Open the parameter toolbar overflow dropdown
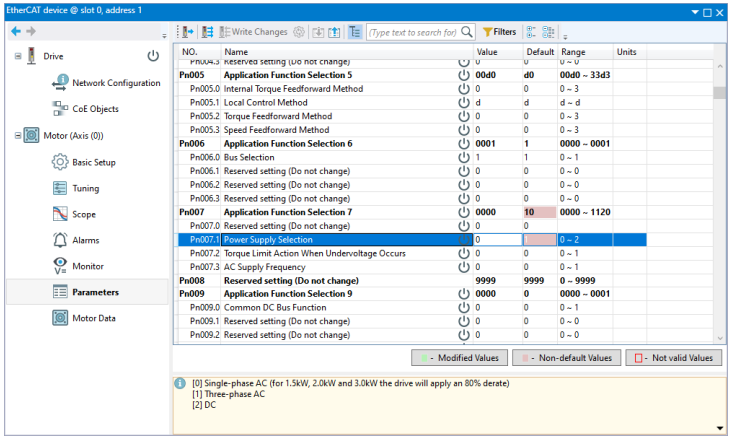Viewport: 732px width, 440px height. [565, 36]
